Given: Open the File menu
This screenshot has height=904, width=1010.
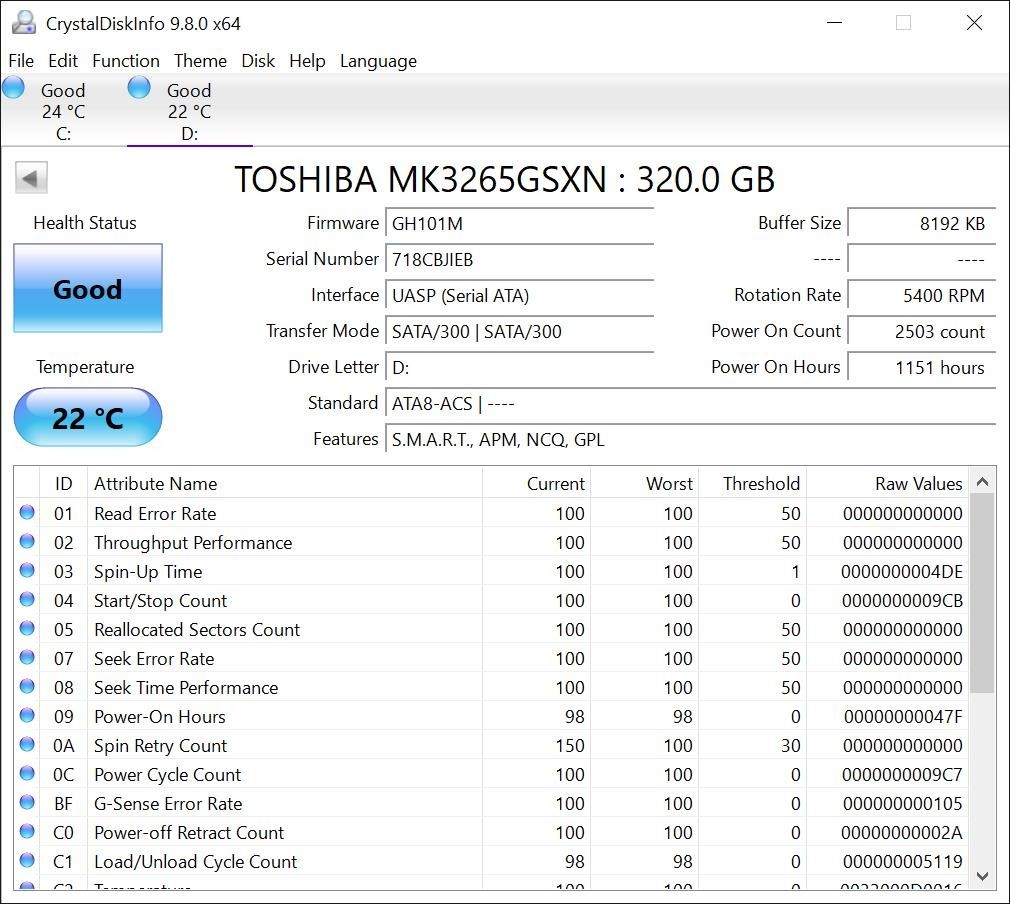Looking at the screenshot, I should 21,61.
